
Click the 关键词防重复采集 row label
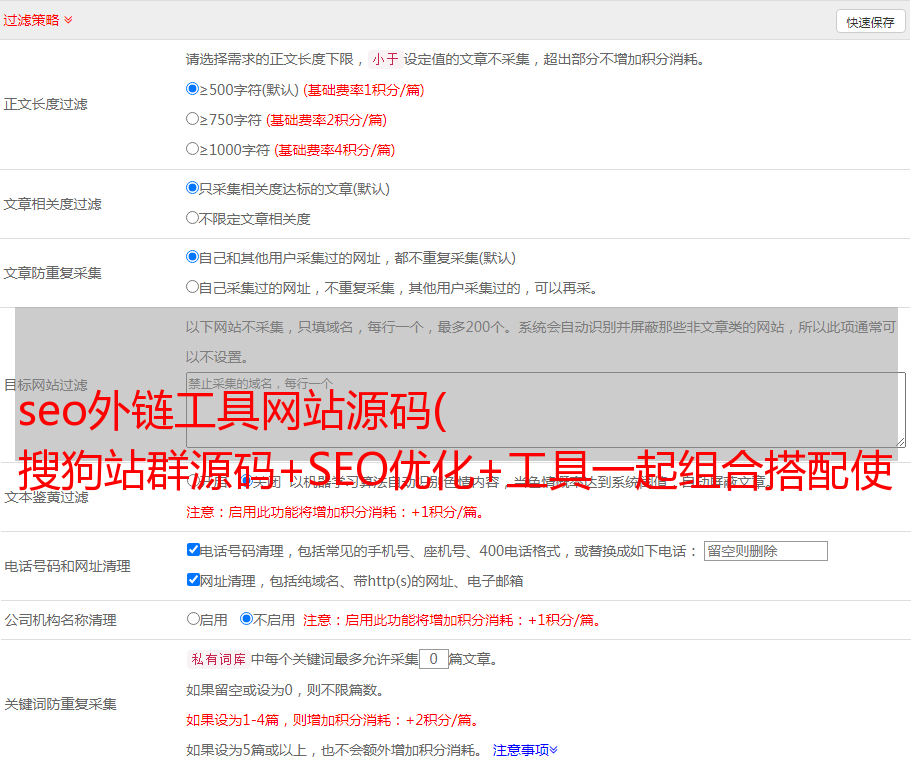click(60, 704)
